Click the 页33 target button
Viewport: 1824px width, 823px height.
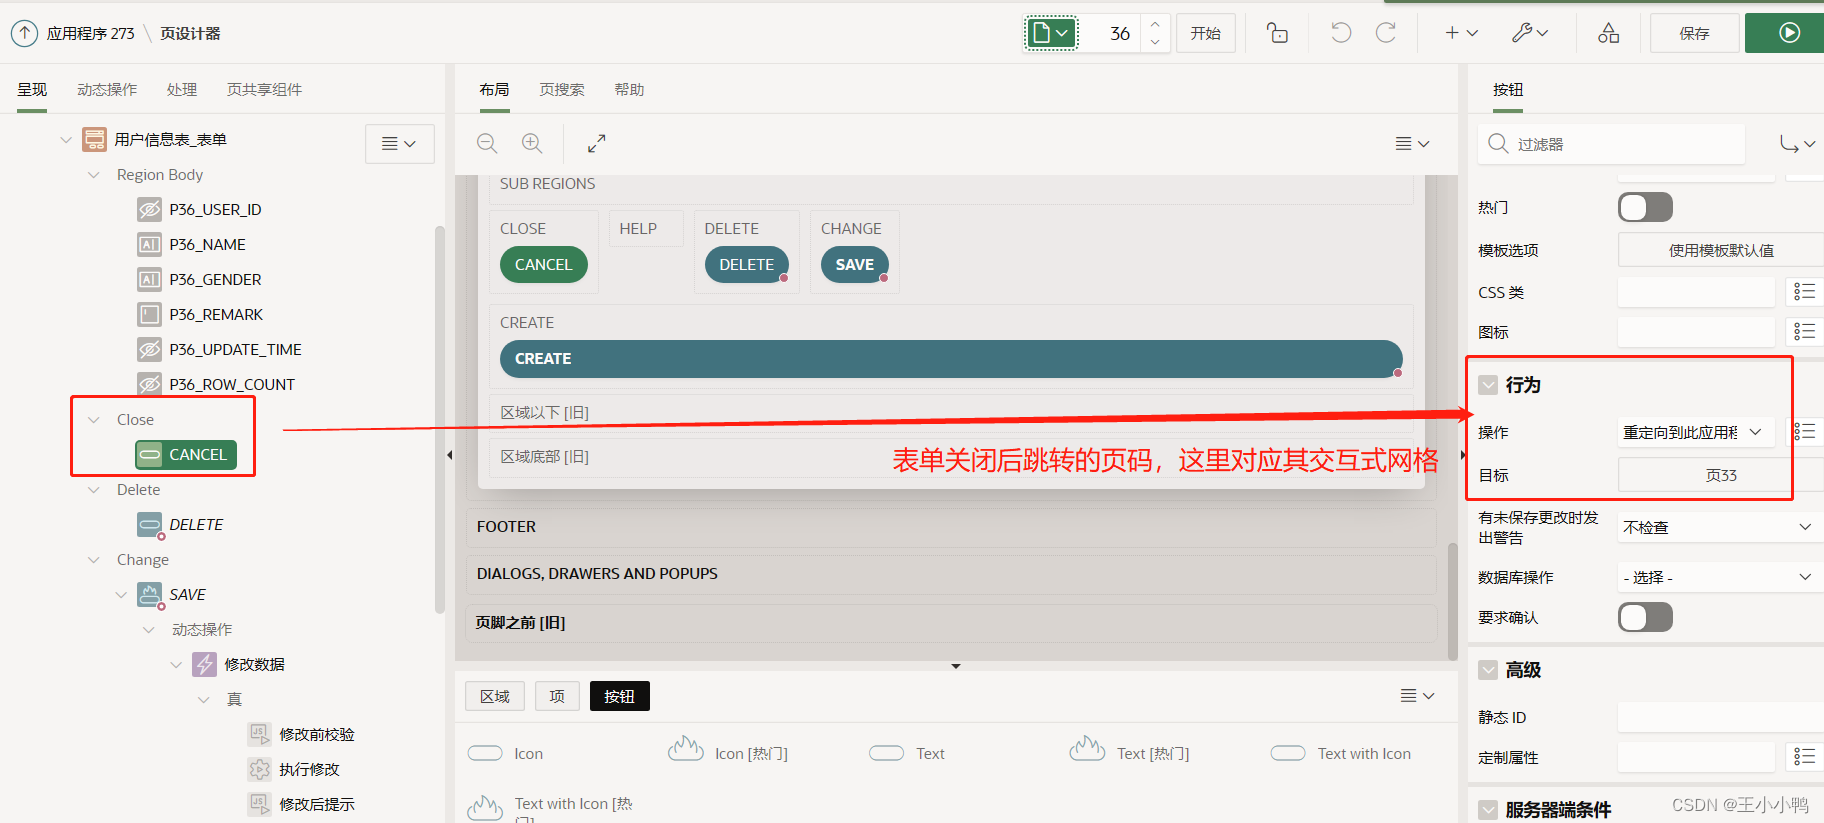coord(1721,475)
